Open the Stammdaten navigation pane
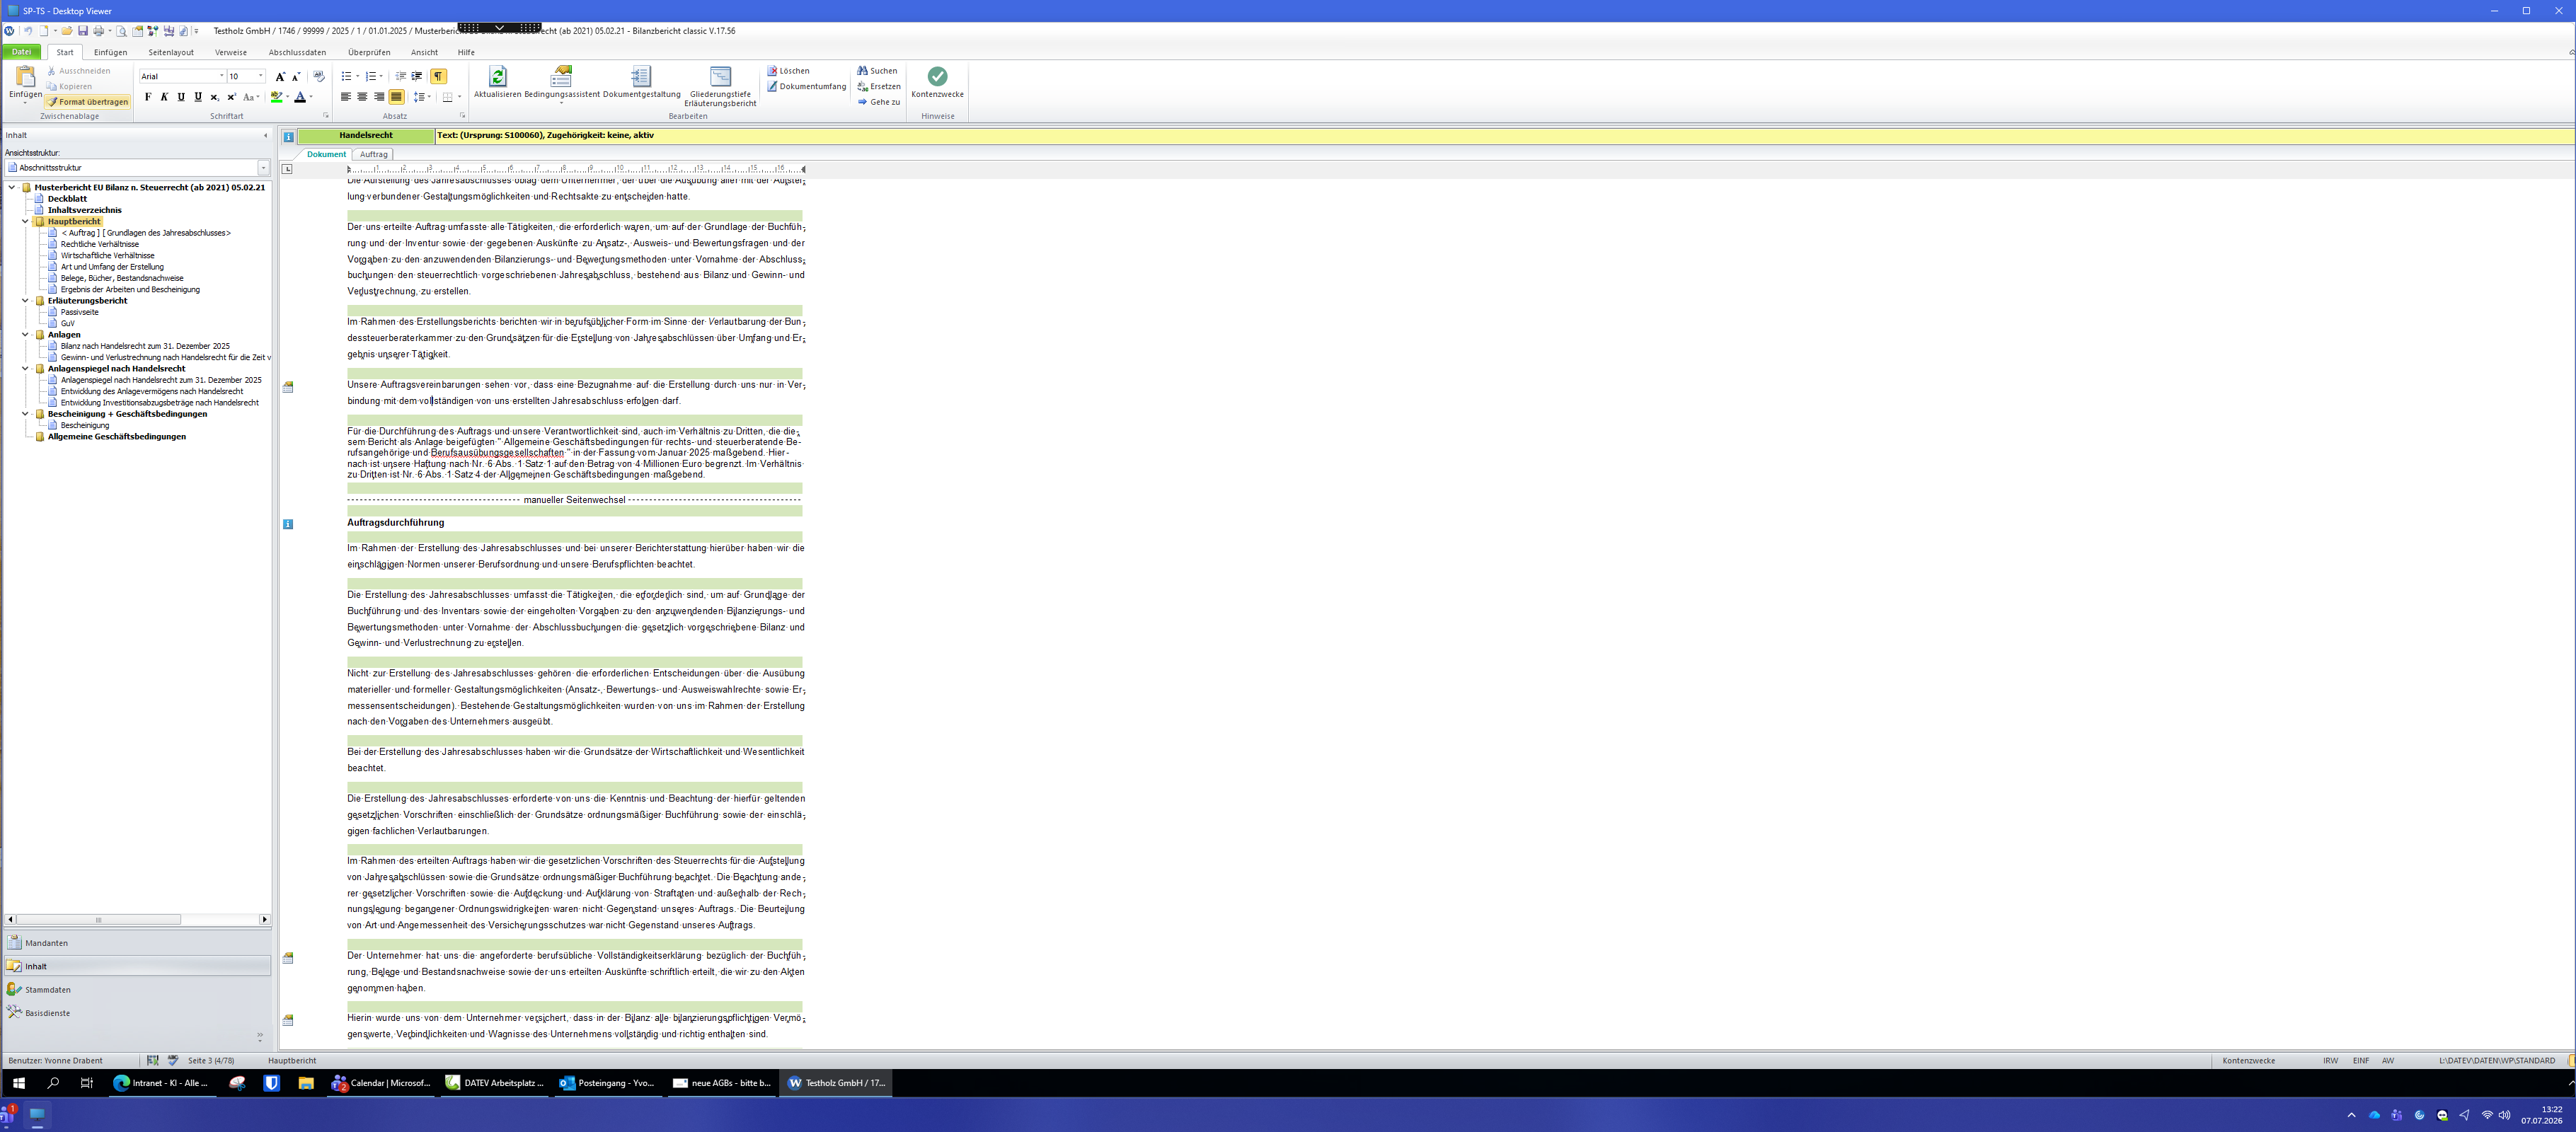This screenshot has height=1132, width=2576. (137, 989)
